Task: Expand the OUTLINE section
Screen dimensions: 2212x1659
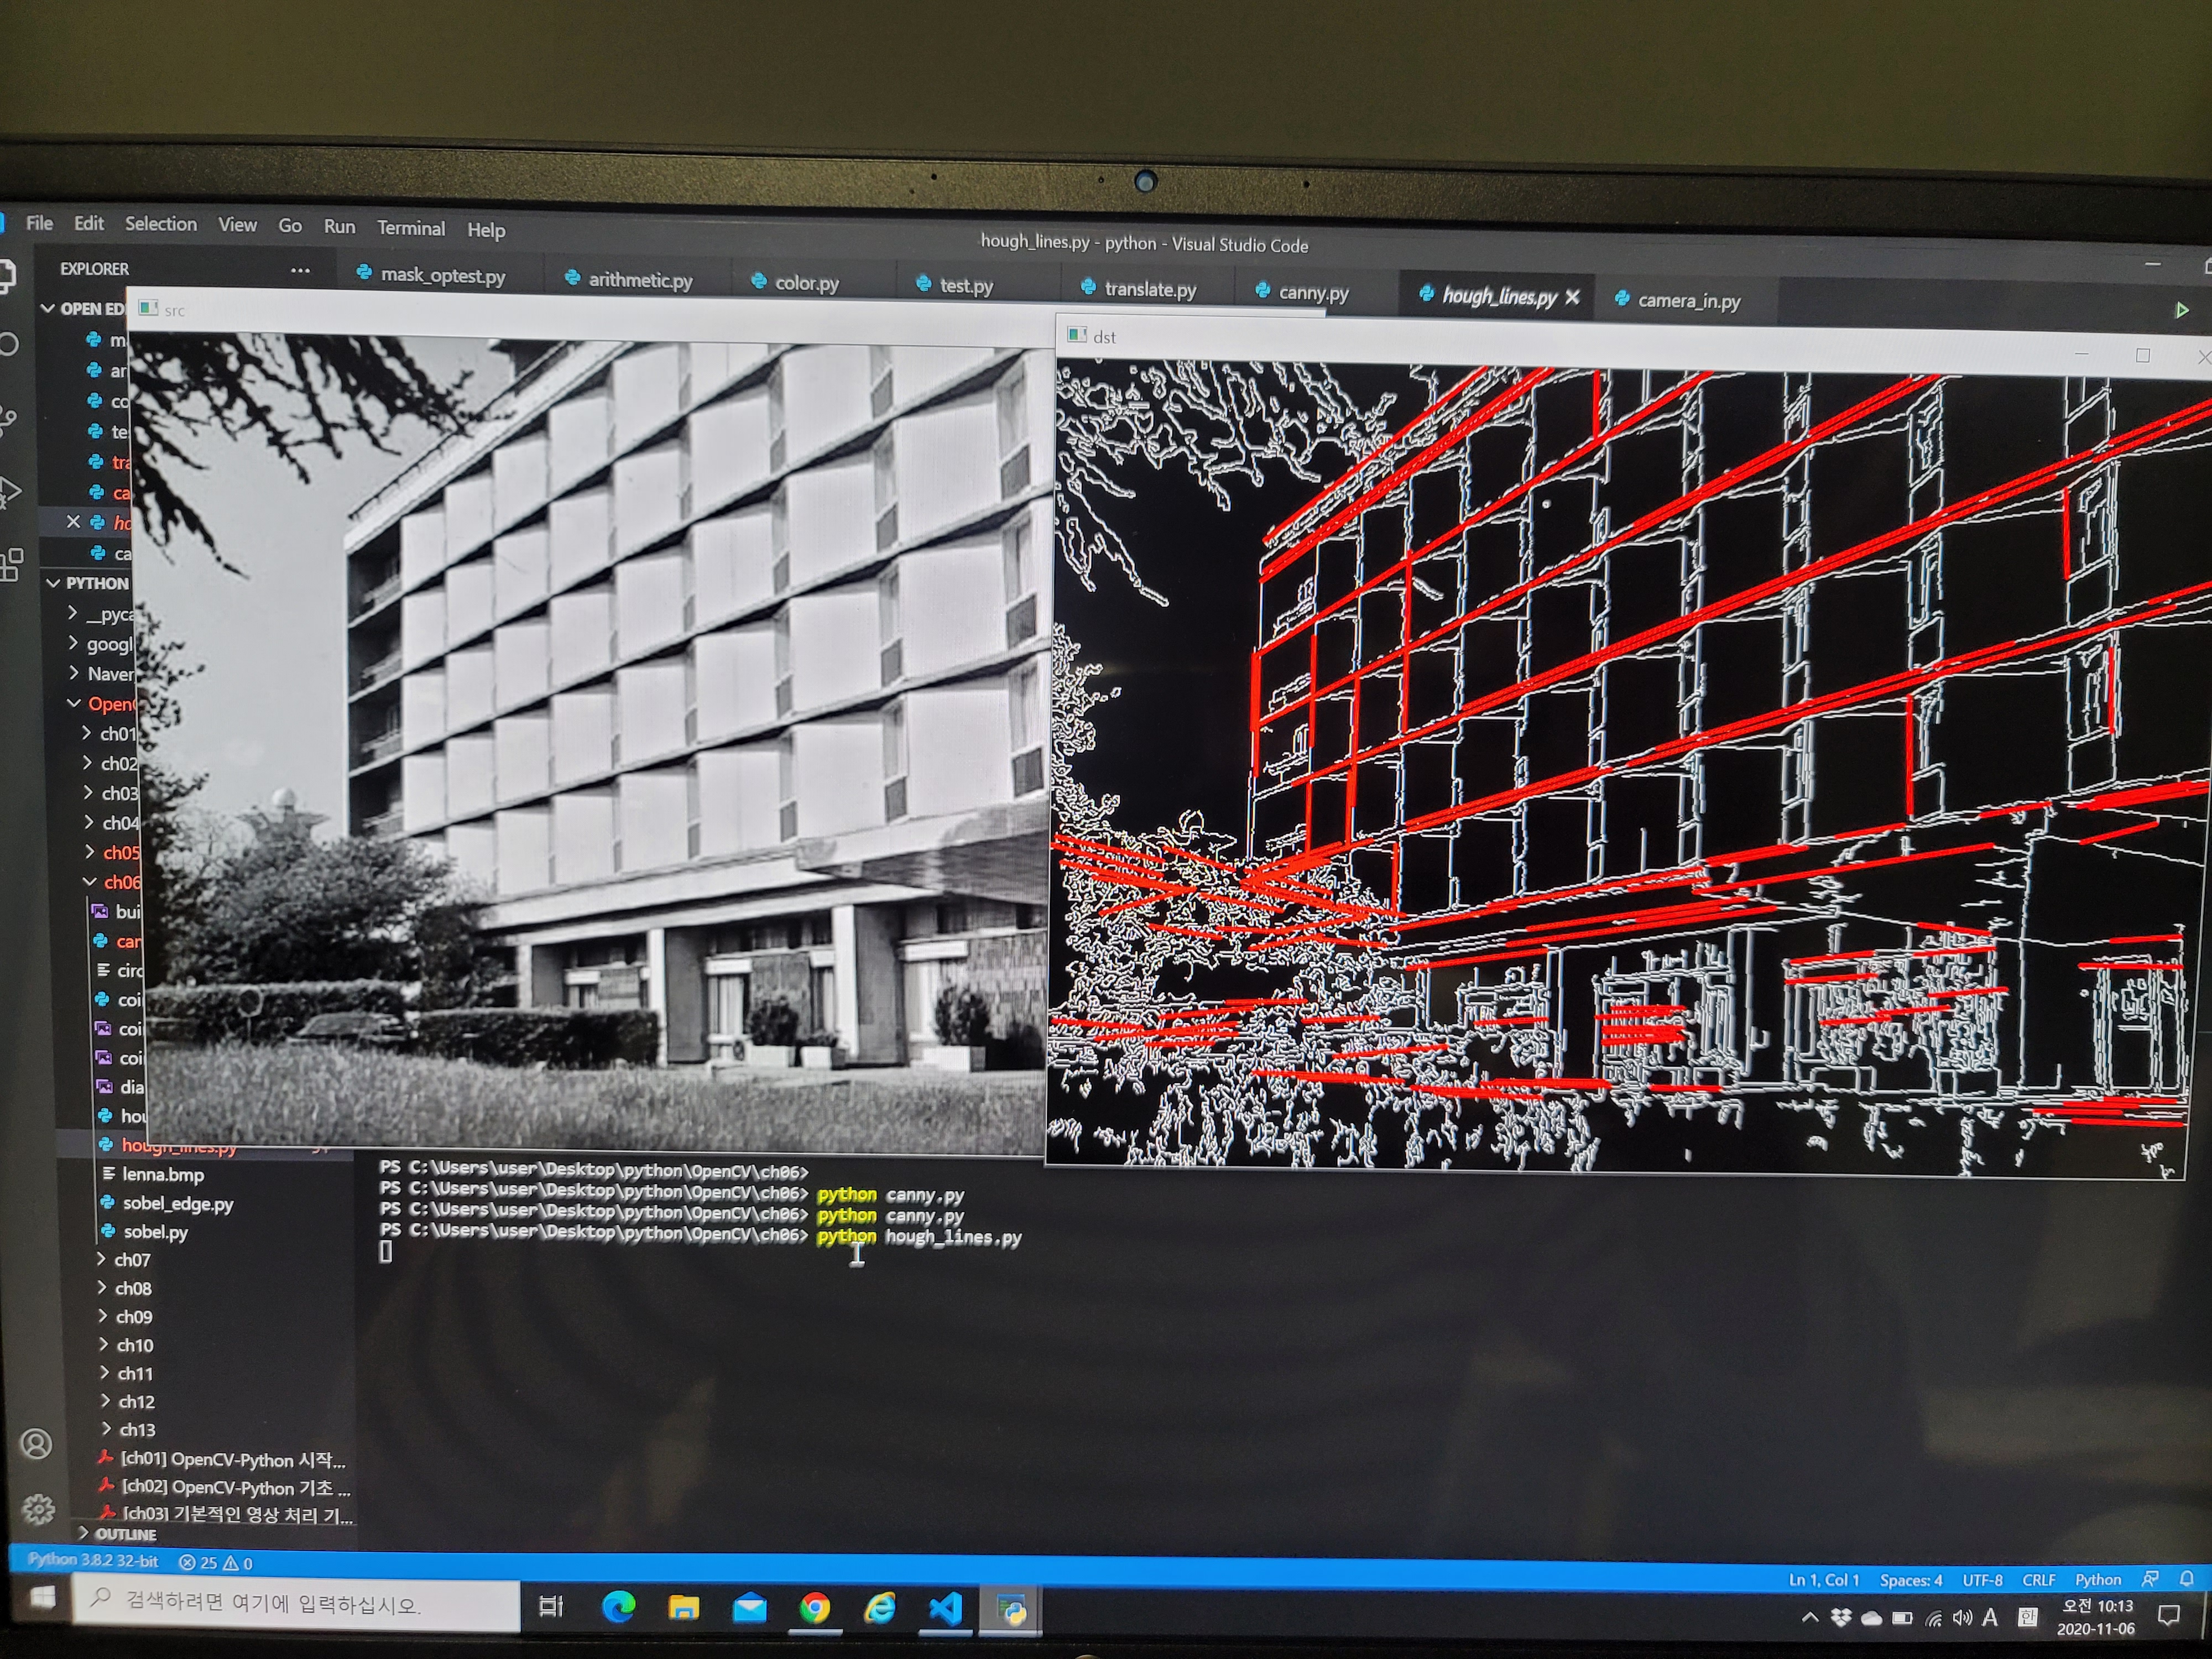Action: point(124,1534)
